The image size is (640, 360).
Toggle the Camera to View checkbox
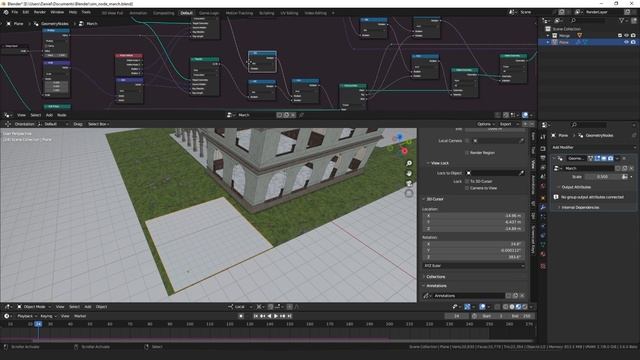coord(467,188)
